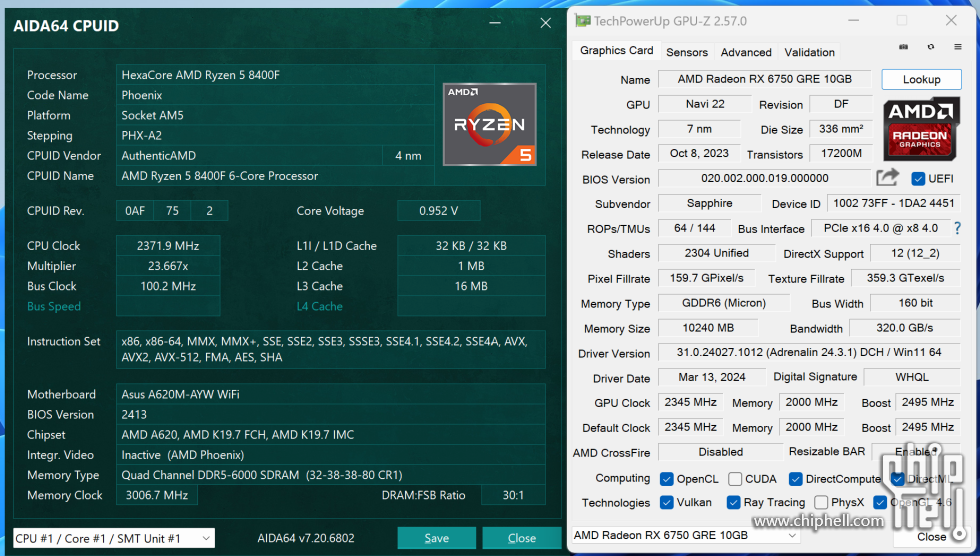This screenshot has width=980, height=556.
Task: Click the Memory Clock value 3006.7 MHz
Action: [x=157, y=495]
